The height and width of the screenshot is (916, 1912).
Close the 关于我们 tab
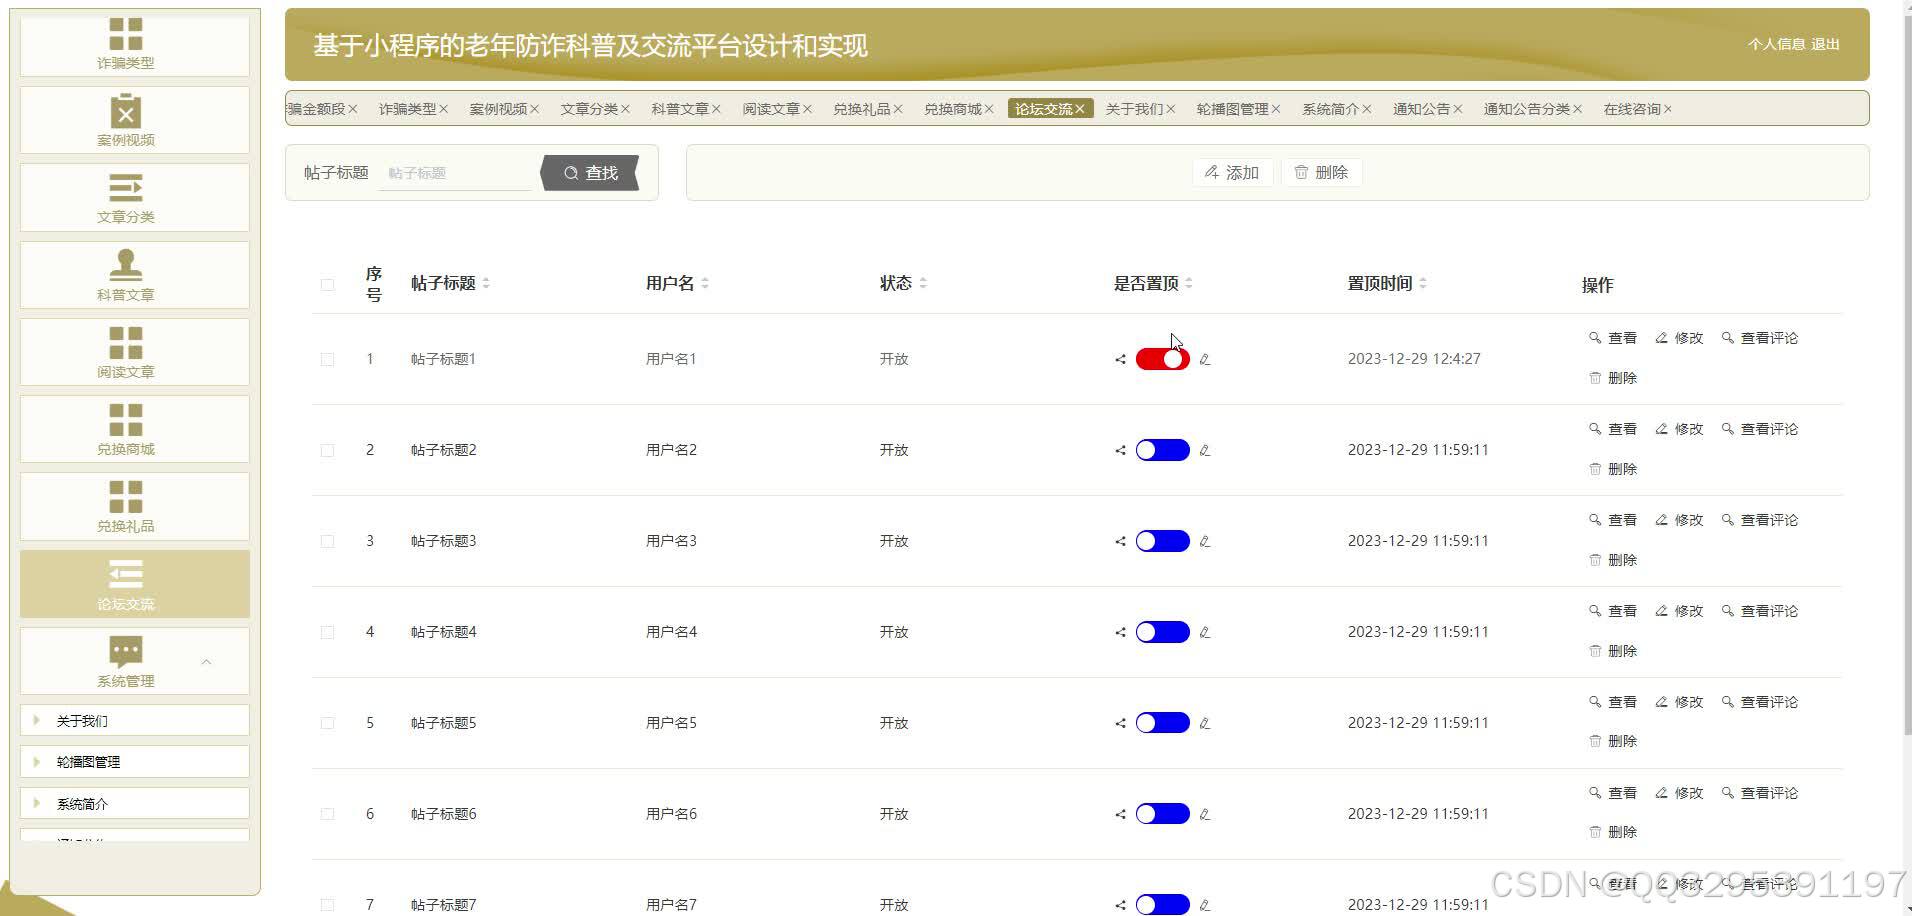(x=1170, y=109)
